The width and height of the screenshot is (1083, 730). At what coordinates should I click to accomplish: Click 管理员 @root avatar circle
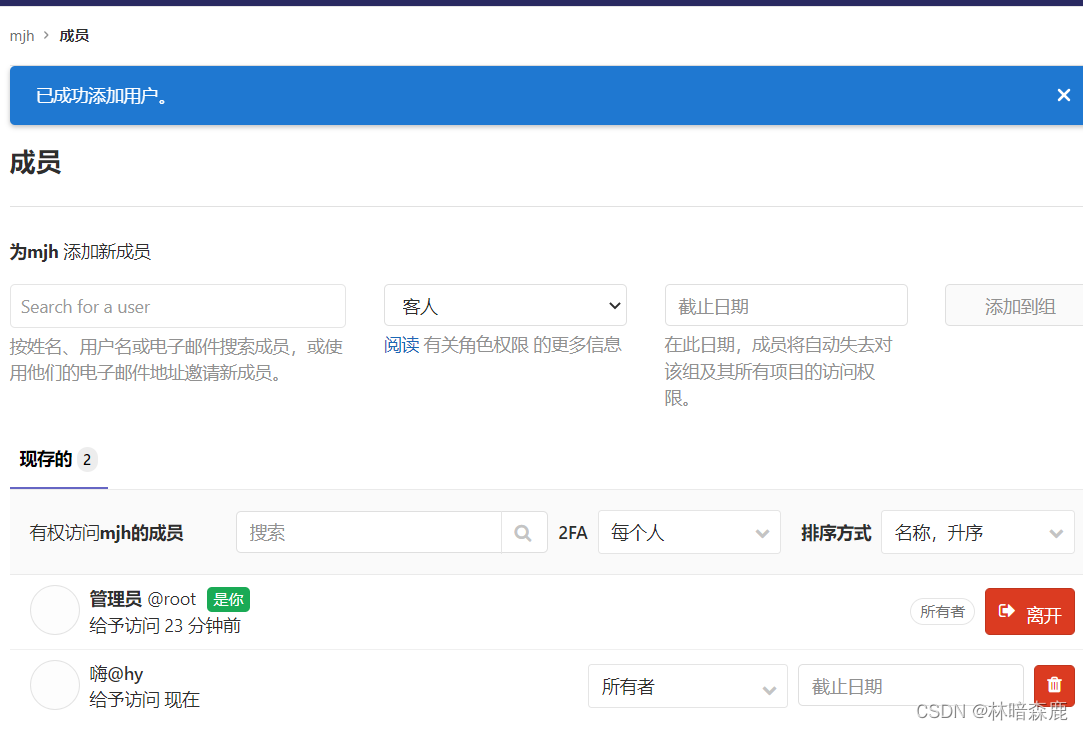(x=55, y=611)
